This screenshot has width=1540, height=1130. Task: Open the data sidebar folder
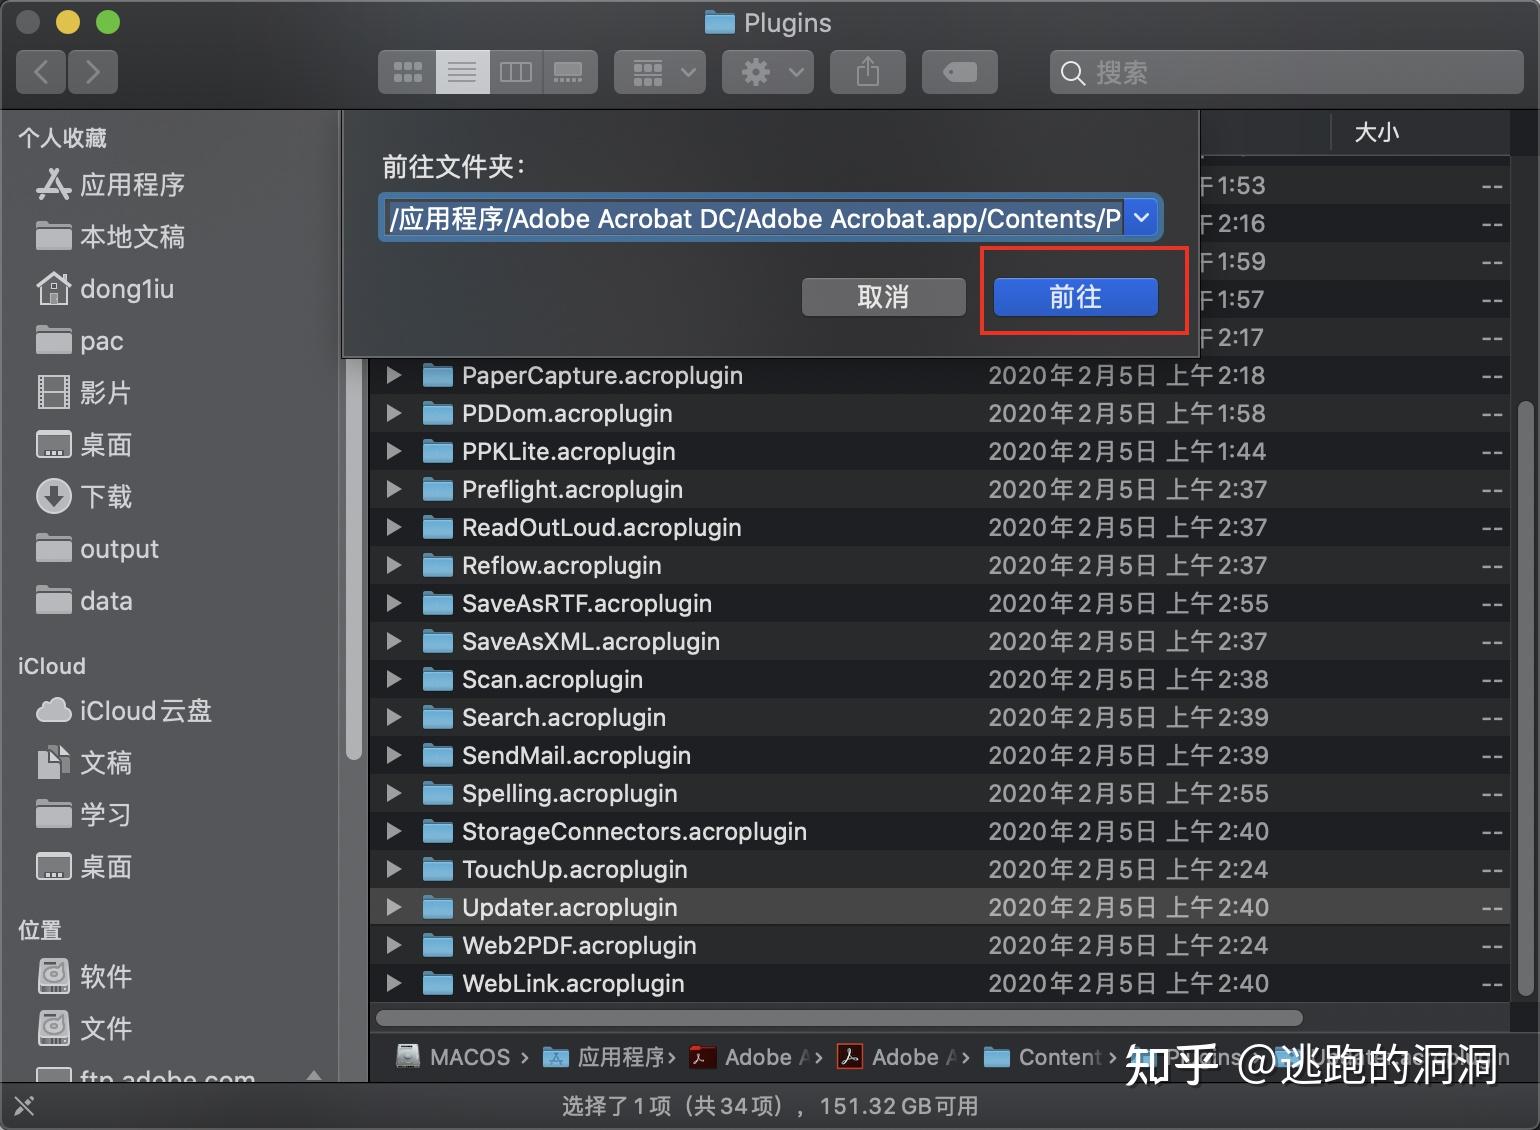(84, 601)
